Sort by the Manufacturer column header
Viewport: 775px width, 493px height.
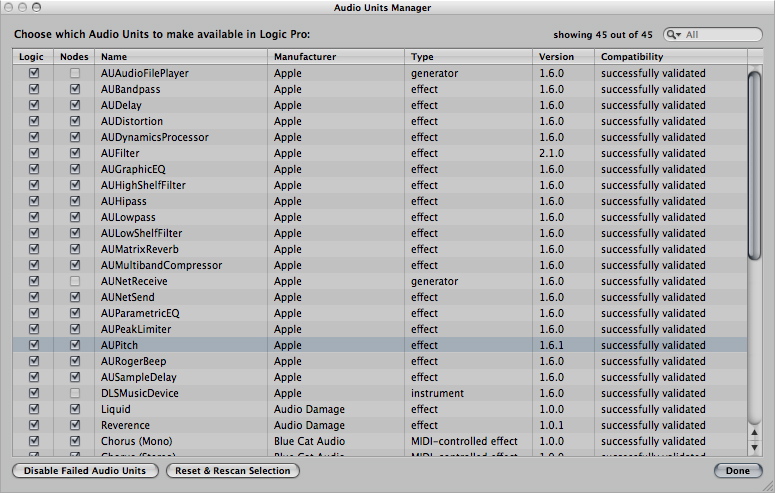point(336,57)
